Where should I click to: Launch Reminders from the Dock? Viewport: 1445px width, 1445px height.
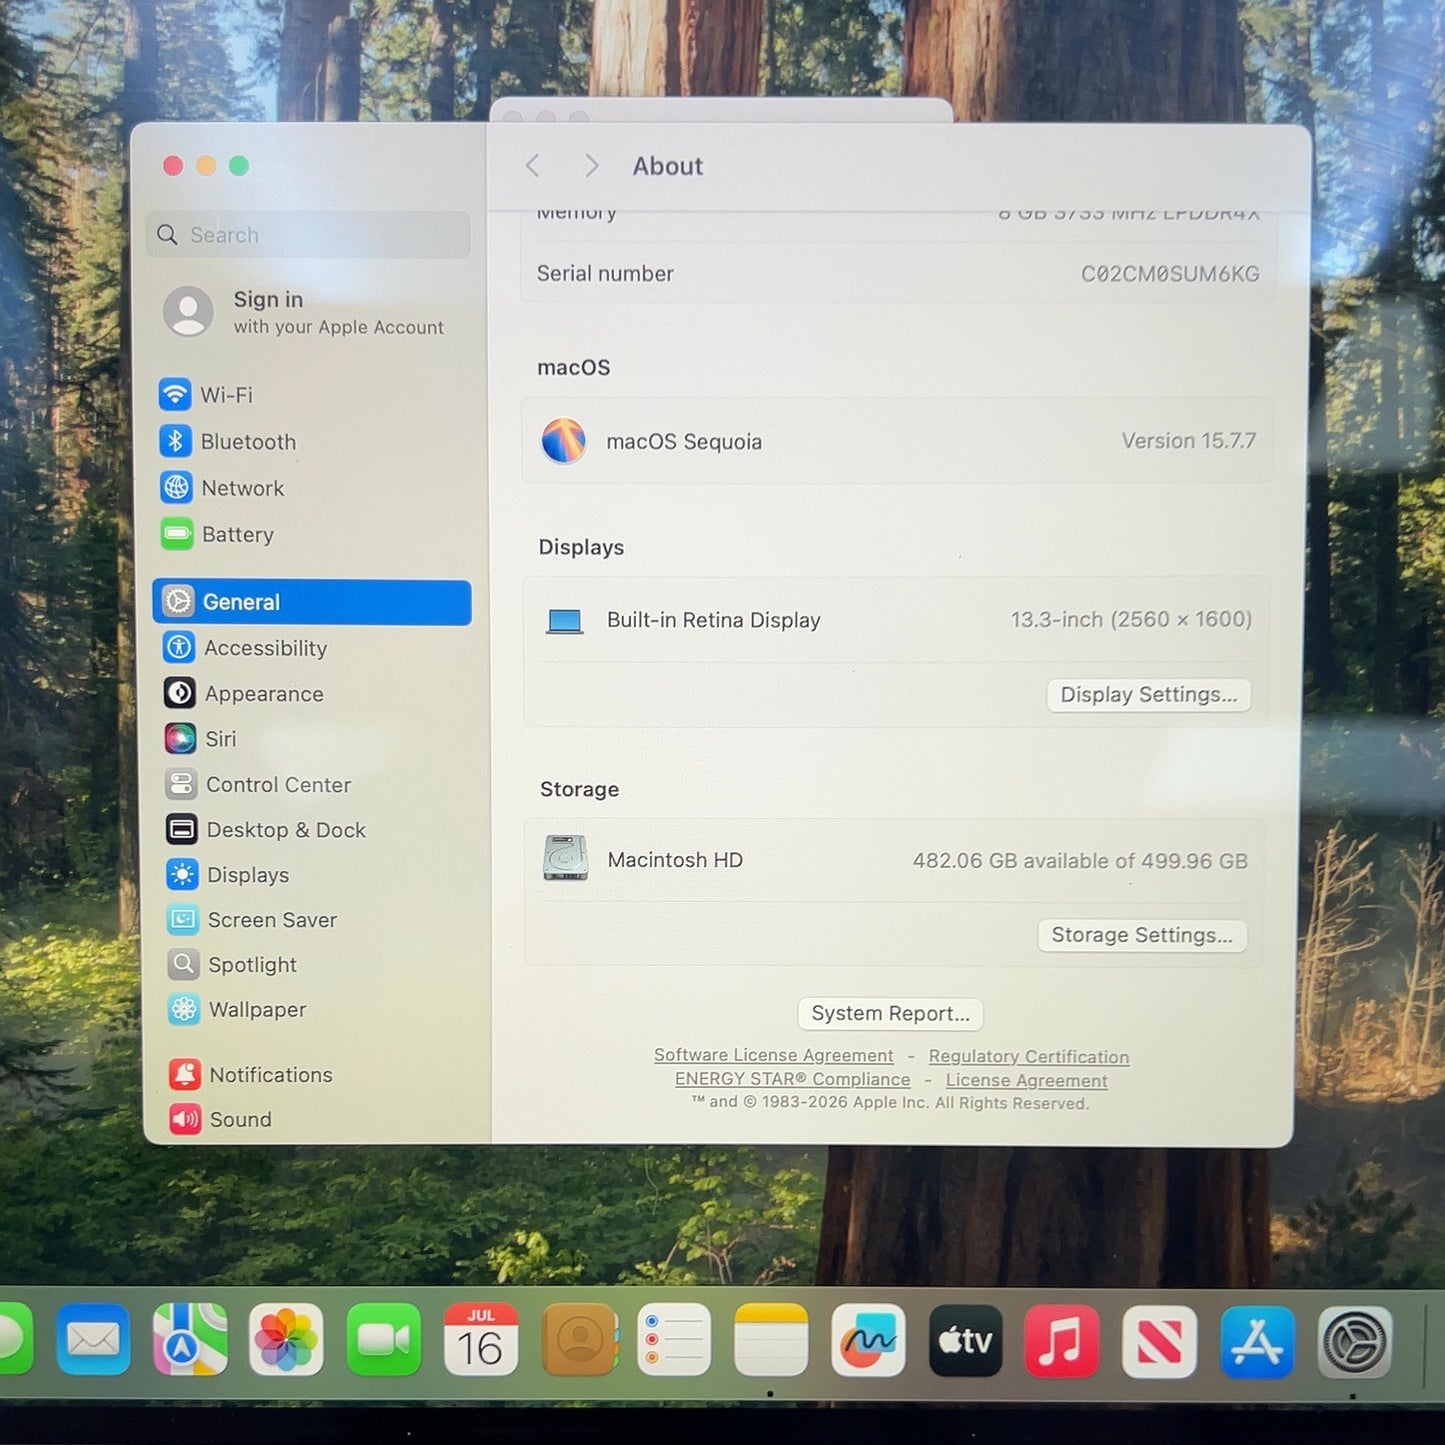[x=674, y=1339]
